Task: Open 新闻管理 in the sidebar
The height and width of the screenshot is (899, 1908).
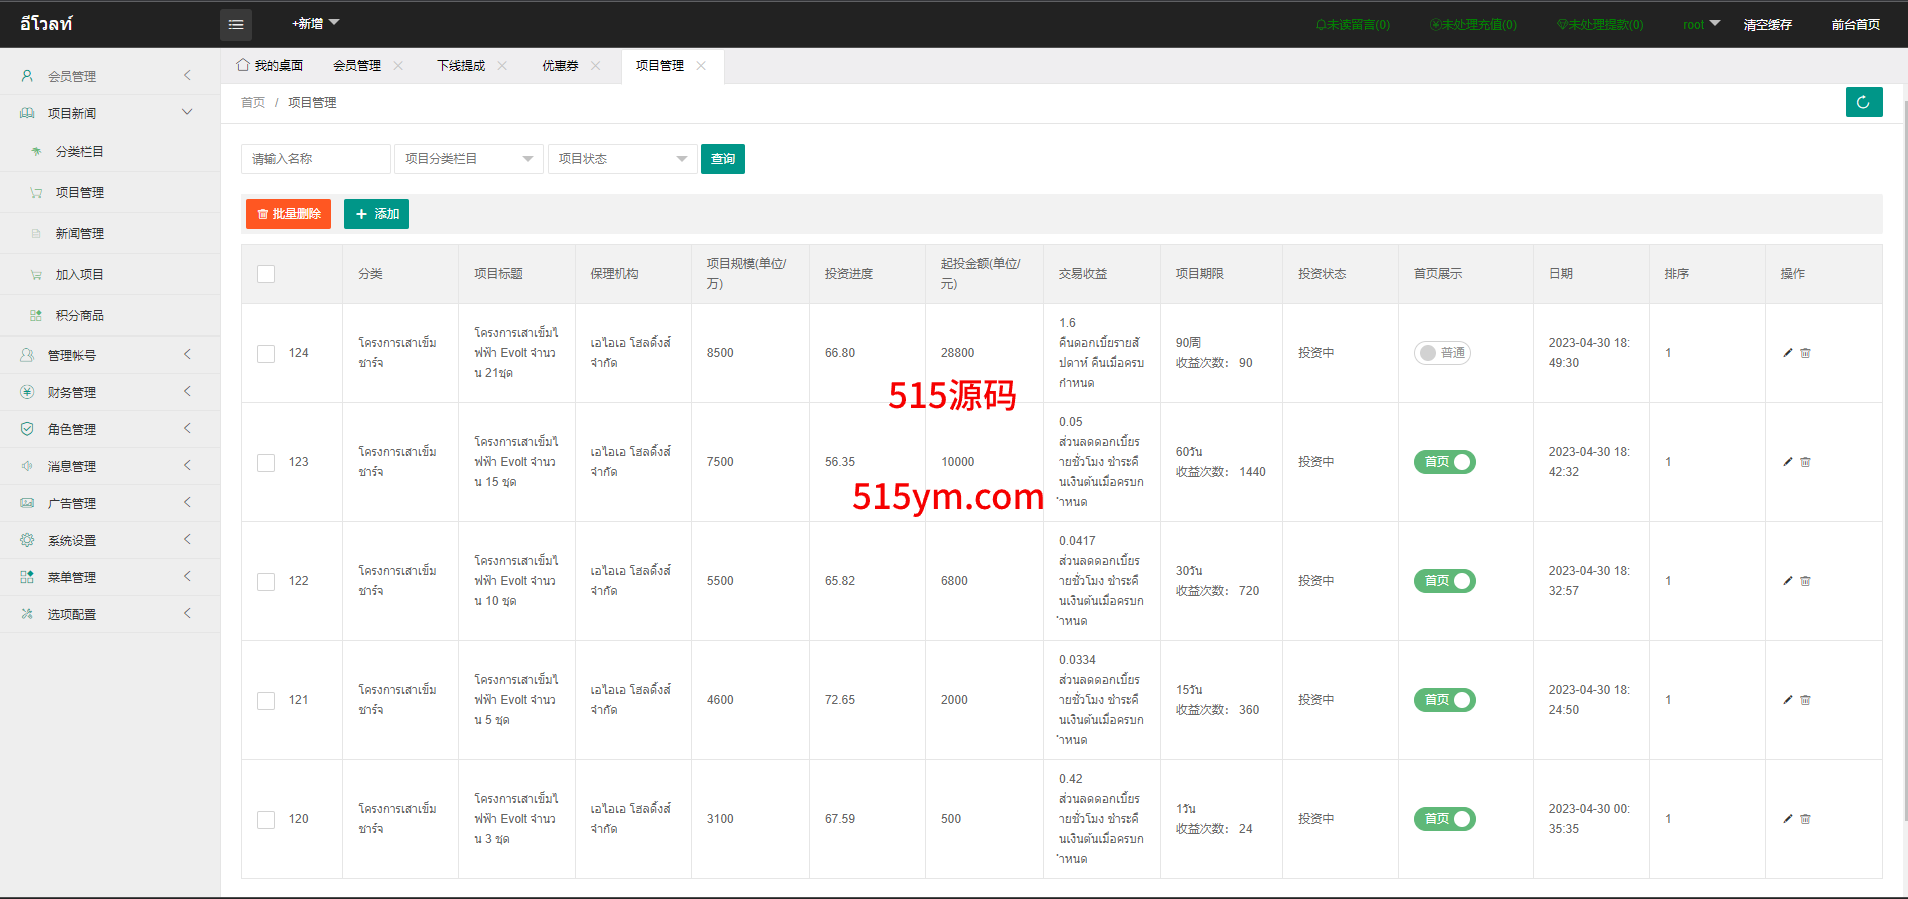Action: (80, 233)
